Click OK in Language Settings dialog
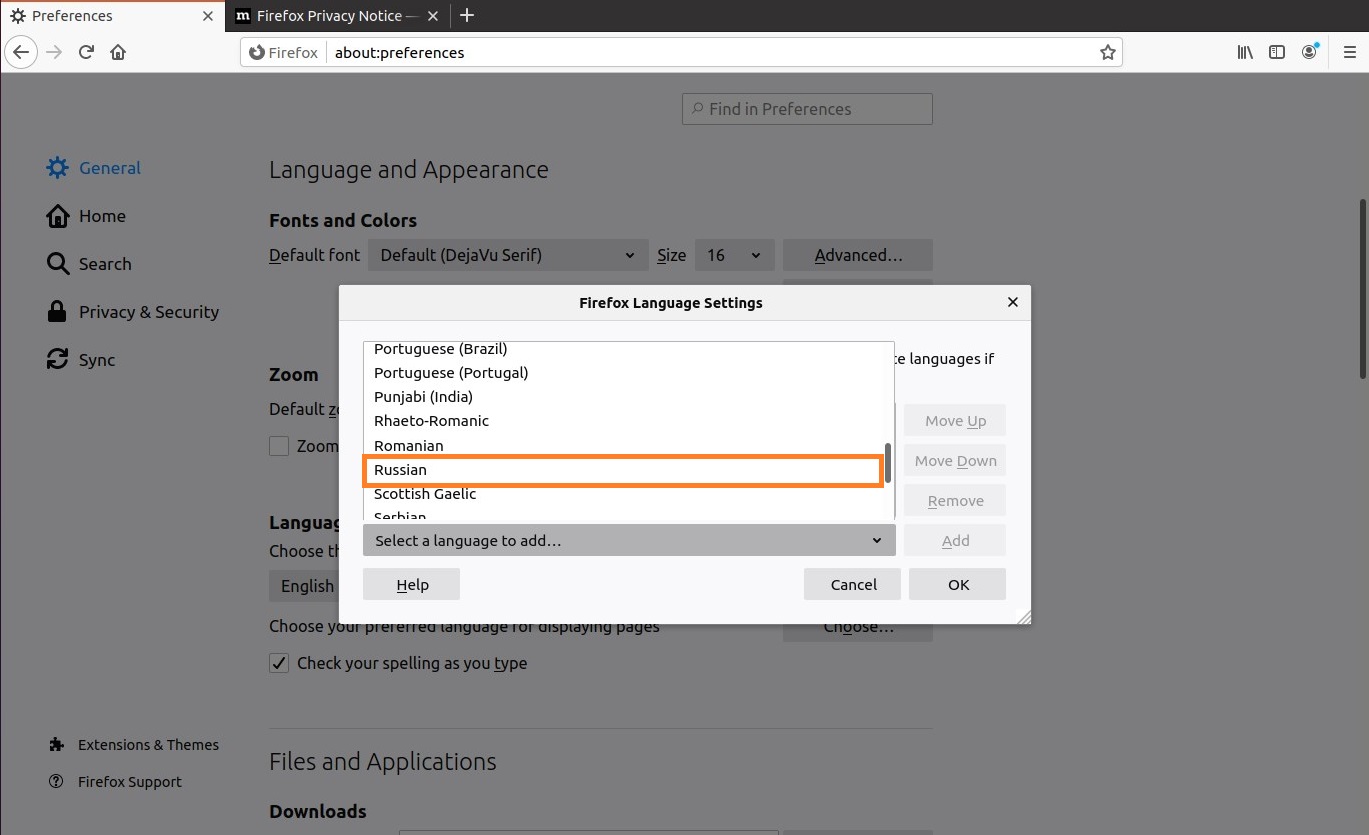Viewport: 1369px width, 835px height. [x=957, y=585]
